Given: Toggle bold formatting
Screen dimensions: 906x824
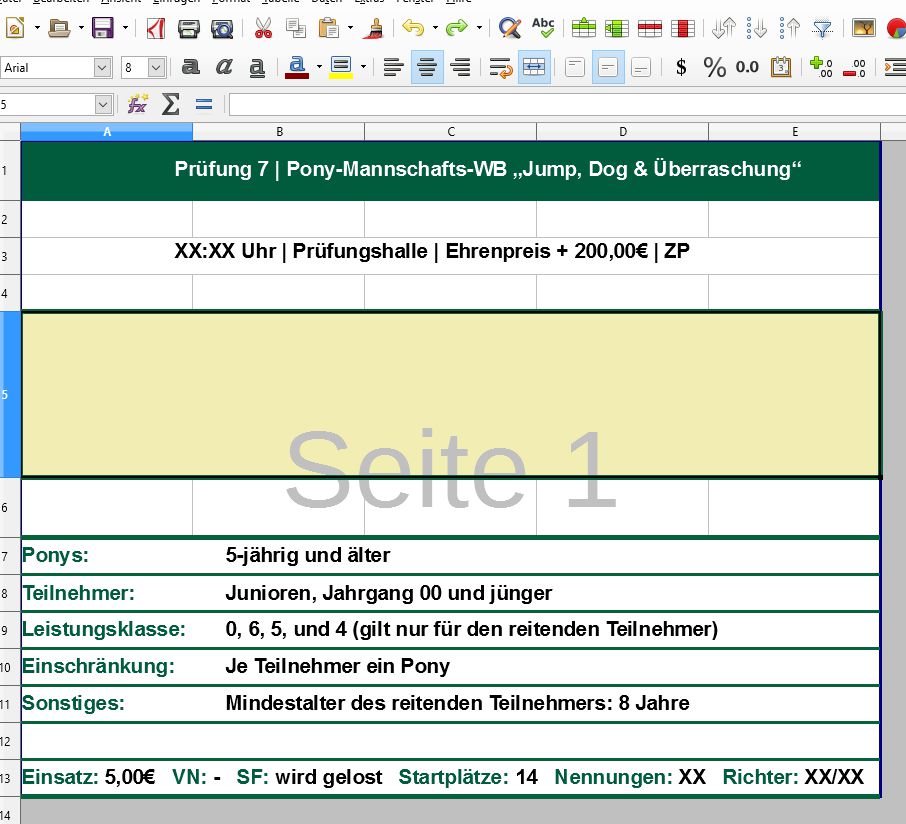Looking at the screenshot, I should coord(190,67).
